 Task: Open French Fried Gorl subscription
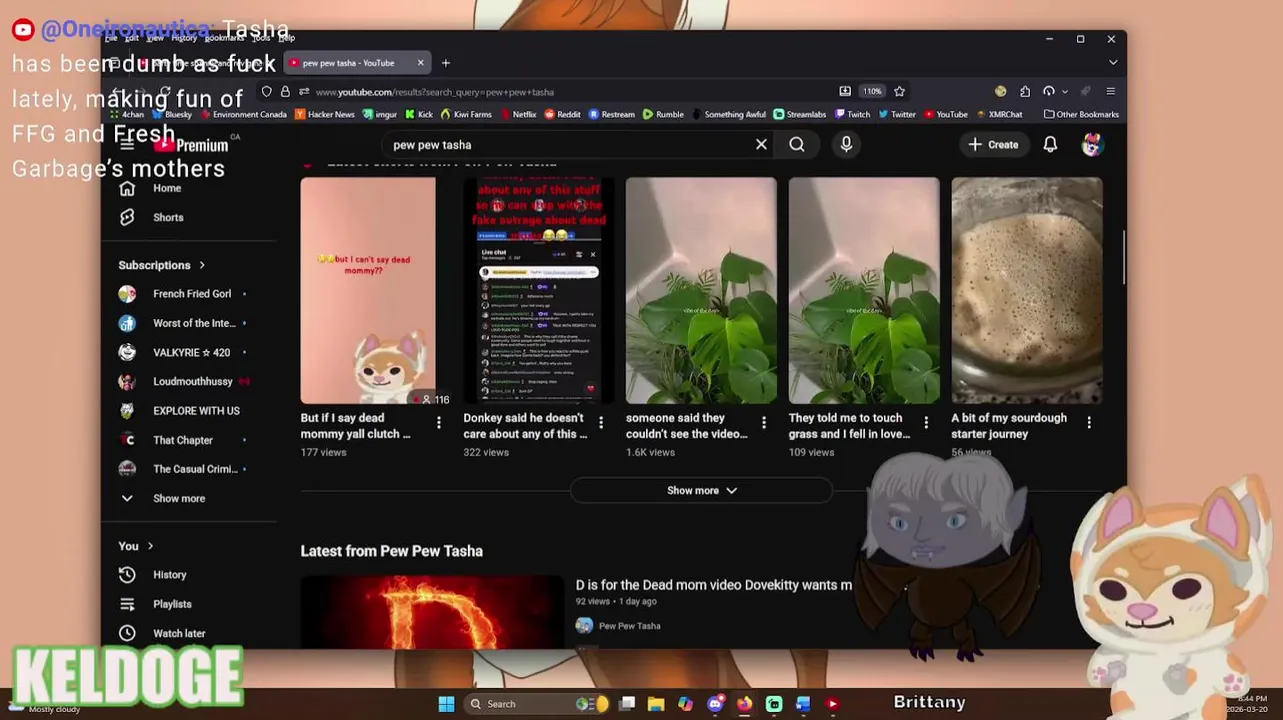(x=192, y=294)
